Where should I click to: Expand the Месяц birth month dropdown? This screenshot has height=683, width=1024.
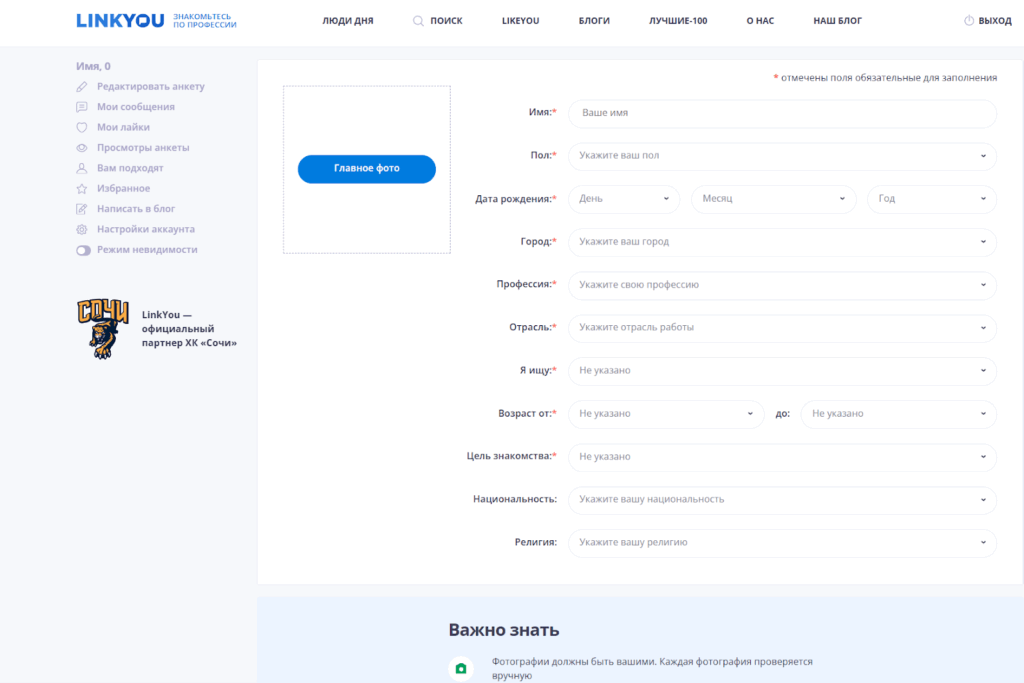pos(773,199)
